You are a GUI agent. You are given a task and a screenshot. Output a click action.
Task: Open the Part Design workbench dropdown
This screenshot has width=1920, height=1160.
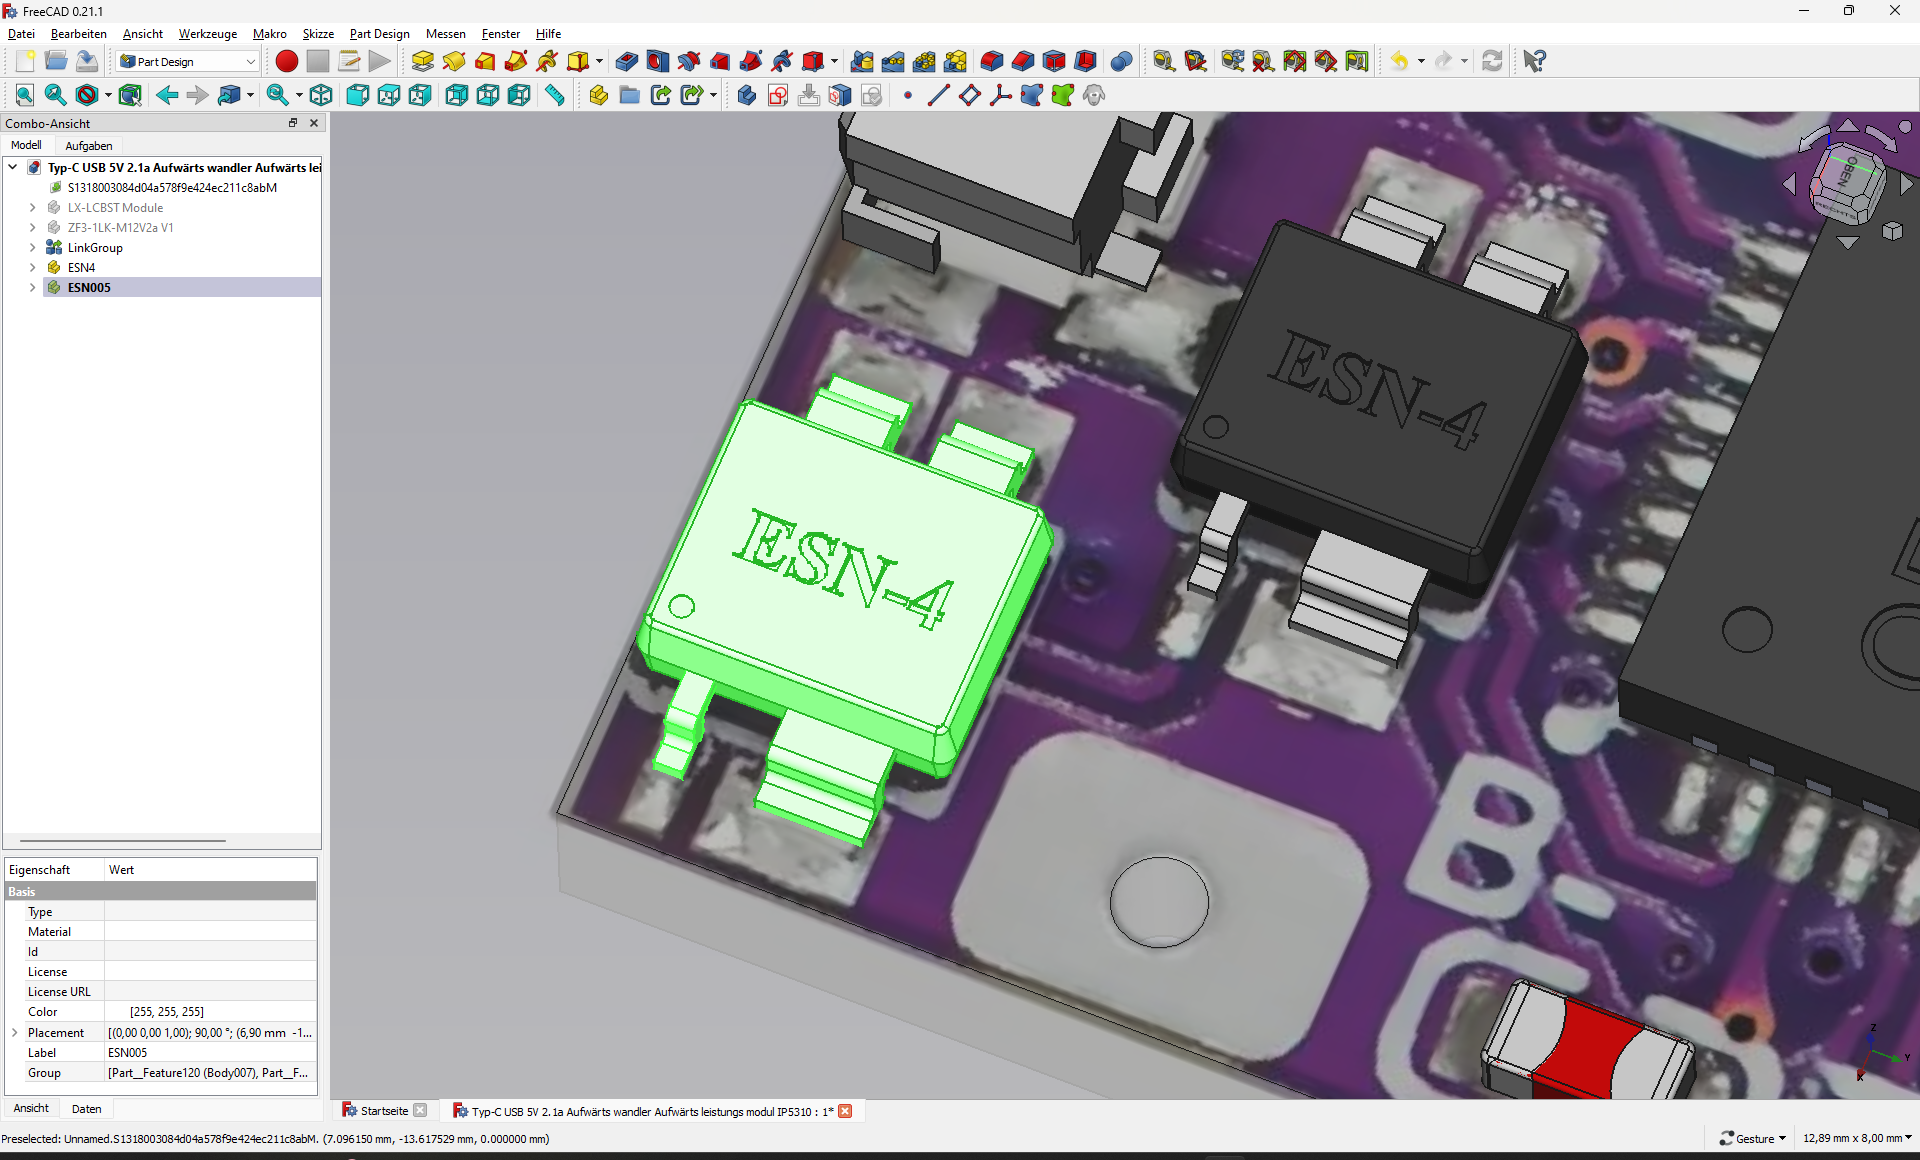[x=188, y=61]
